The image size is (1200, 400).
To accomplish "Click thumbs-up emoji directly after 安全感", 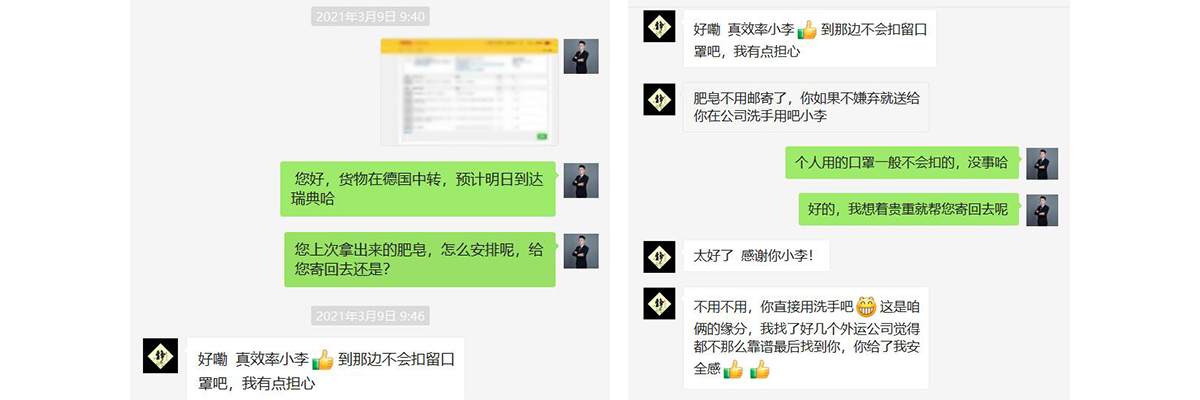I will pos(734,371).
